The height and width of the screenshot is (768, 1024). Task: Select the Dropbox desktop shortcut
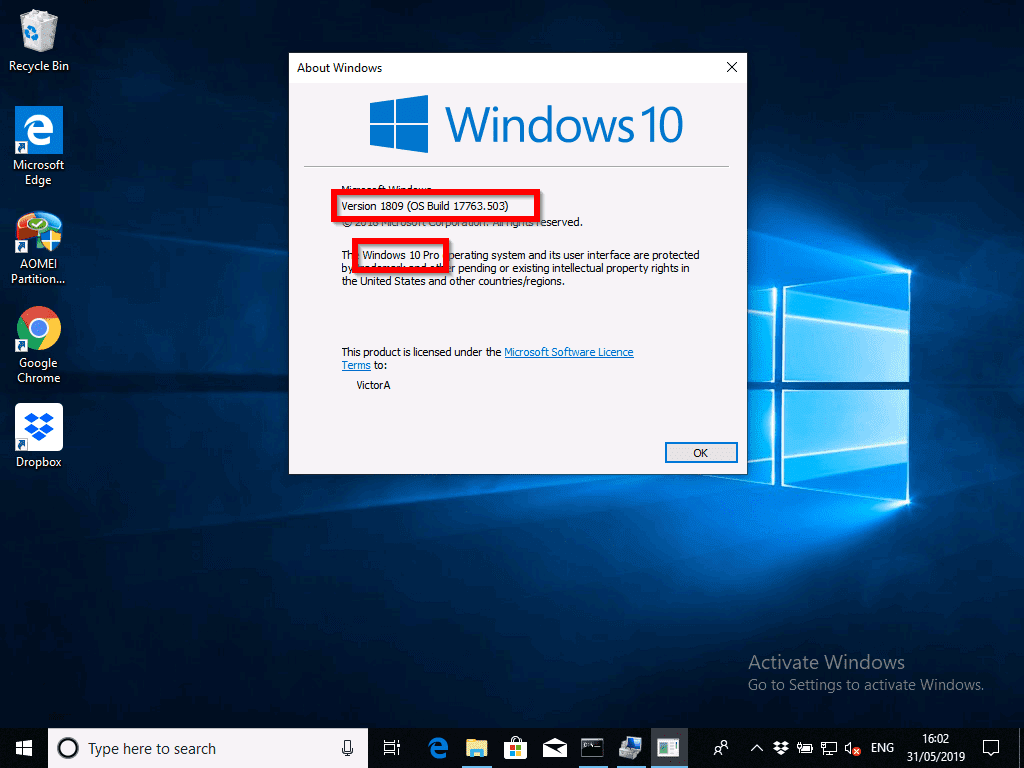point(39,436)
